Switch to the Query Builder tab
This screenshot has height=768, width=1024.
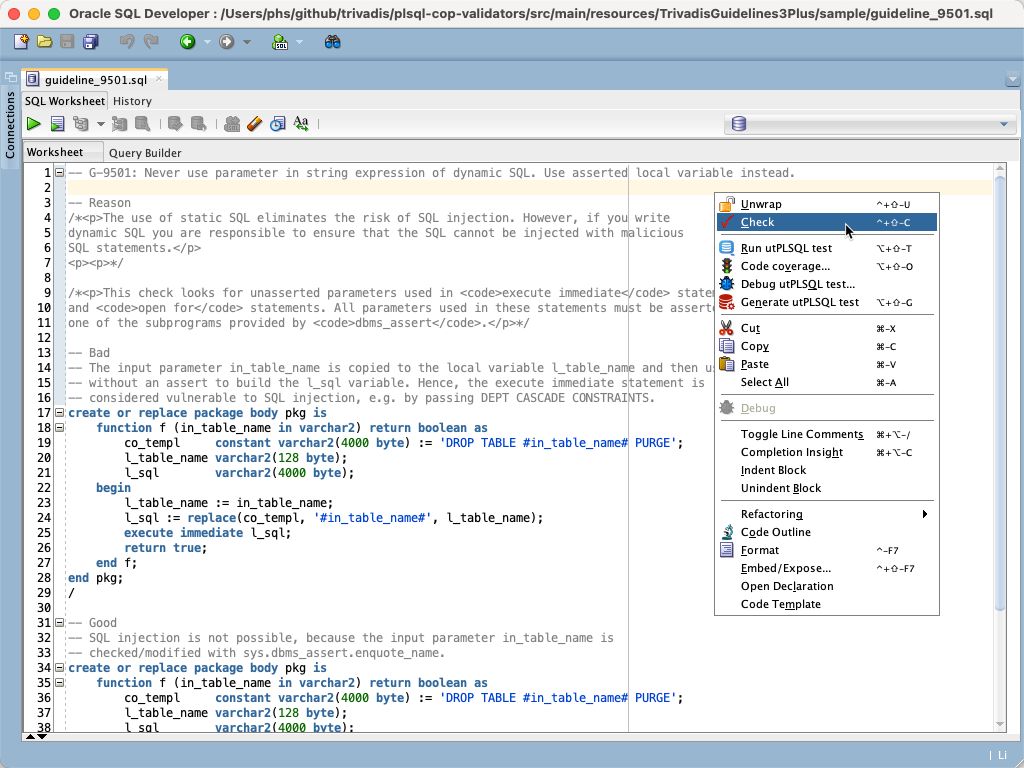145,153
